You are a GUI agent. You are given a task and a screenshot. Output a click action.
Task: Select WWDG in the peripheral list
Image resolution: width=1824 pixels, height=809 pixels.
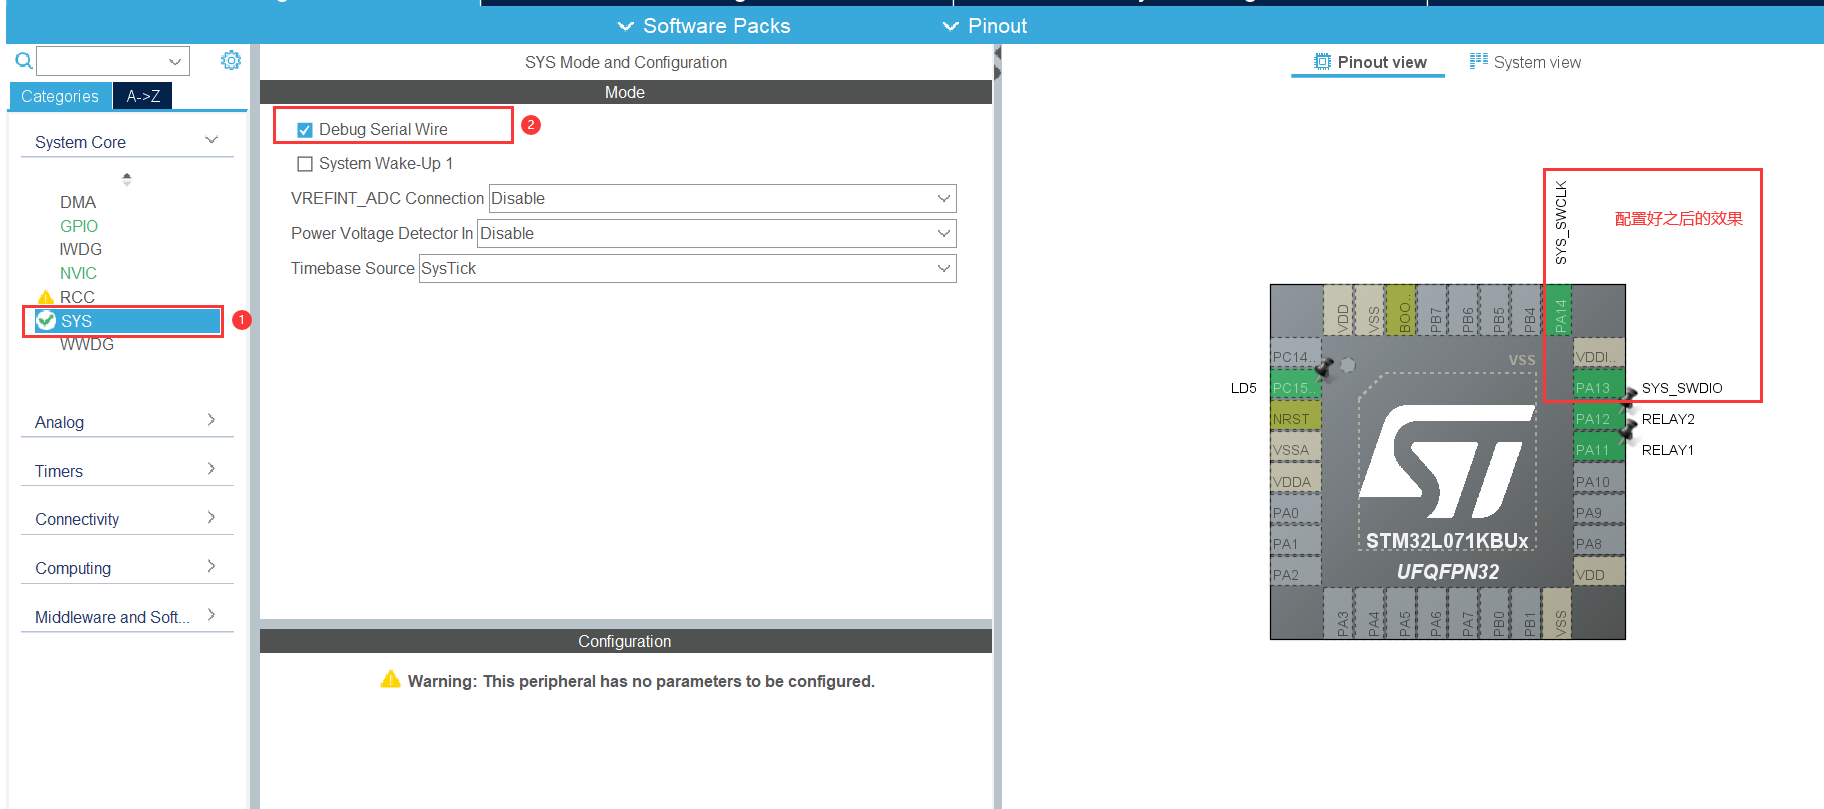pyautogui.click(x=87, y=344)
